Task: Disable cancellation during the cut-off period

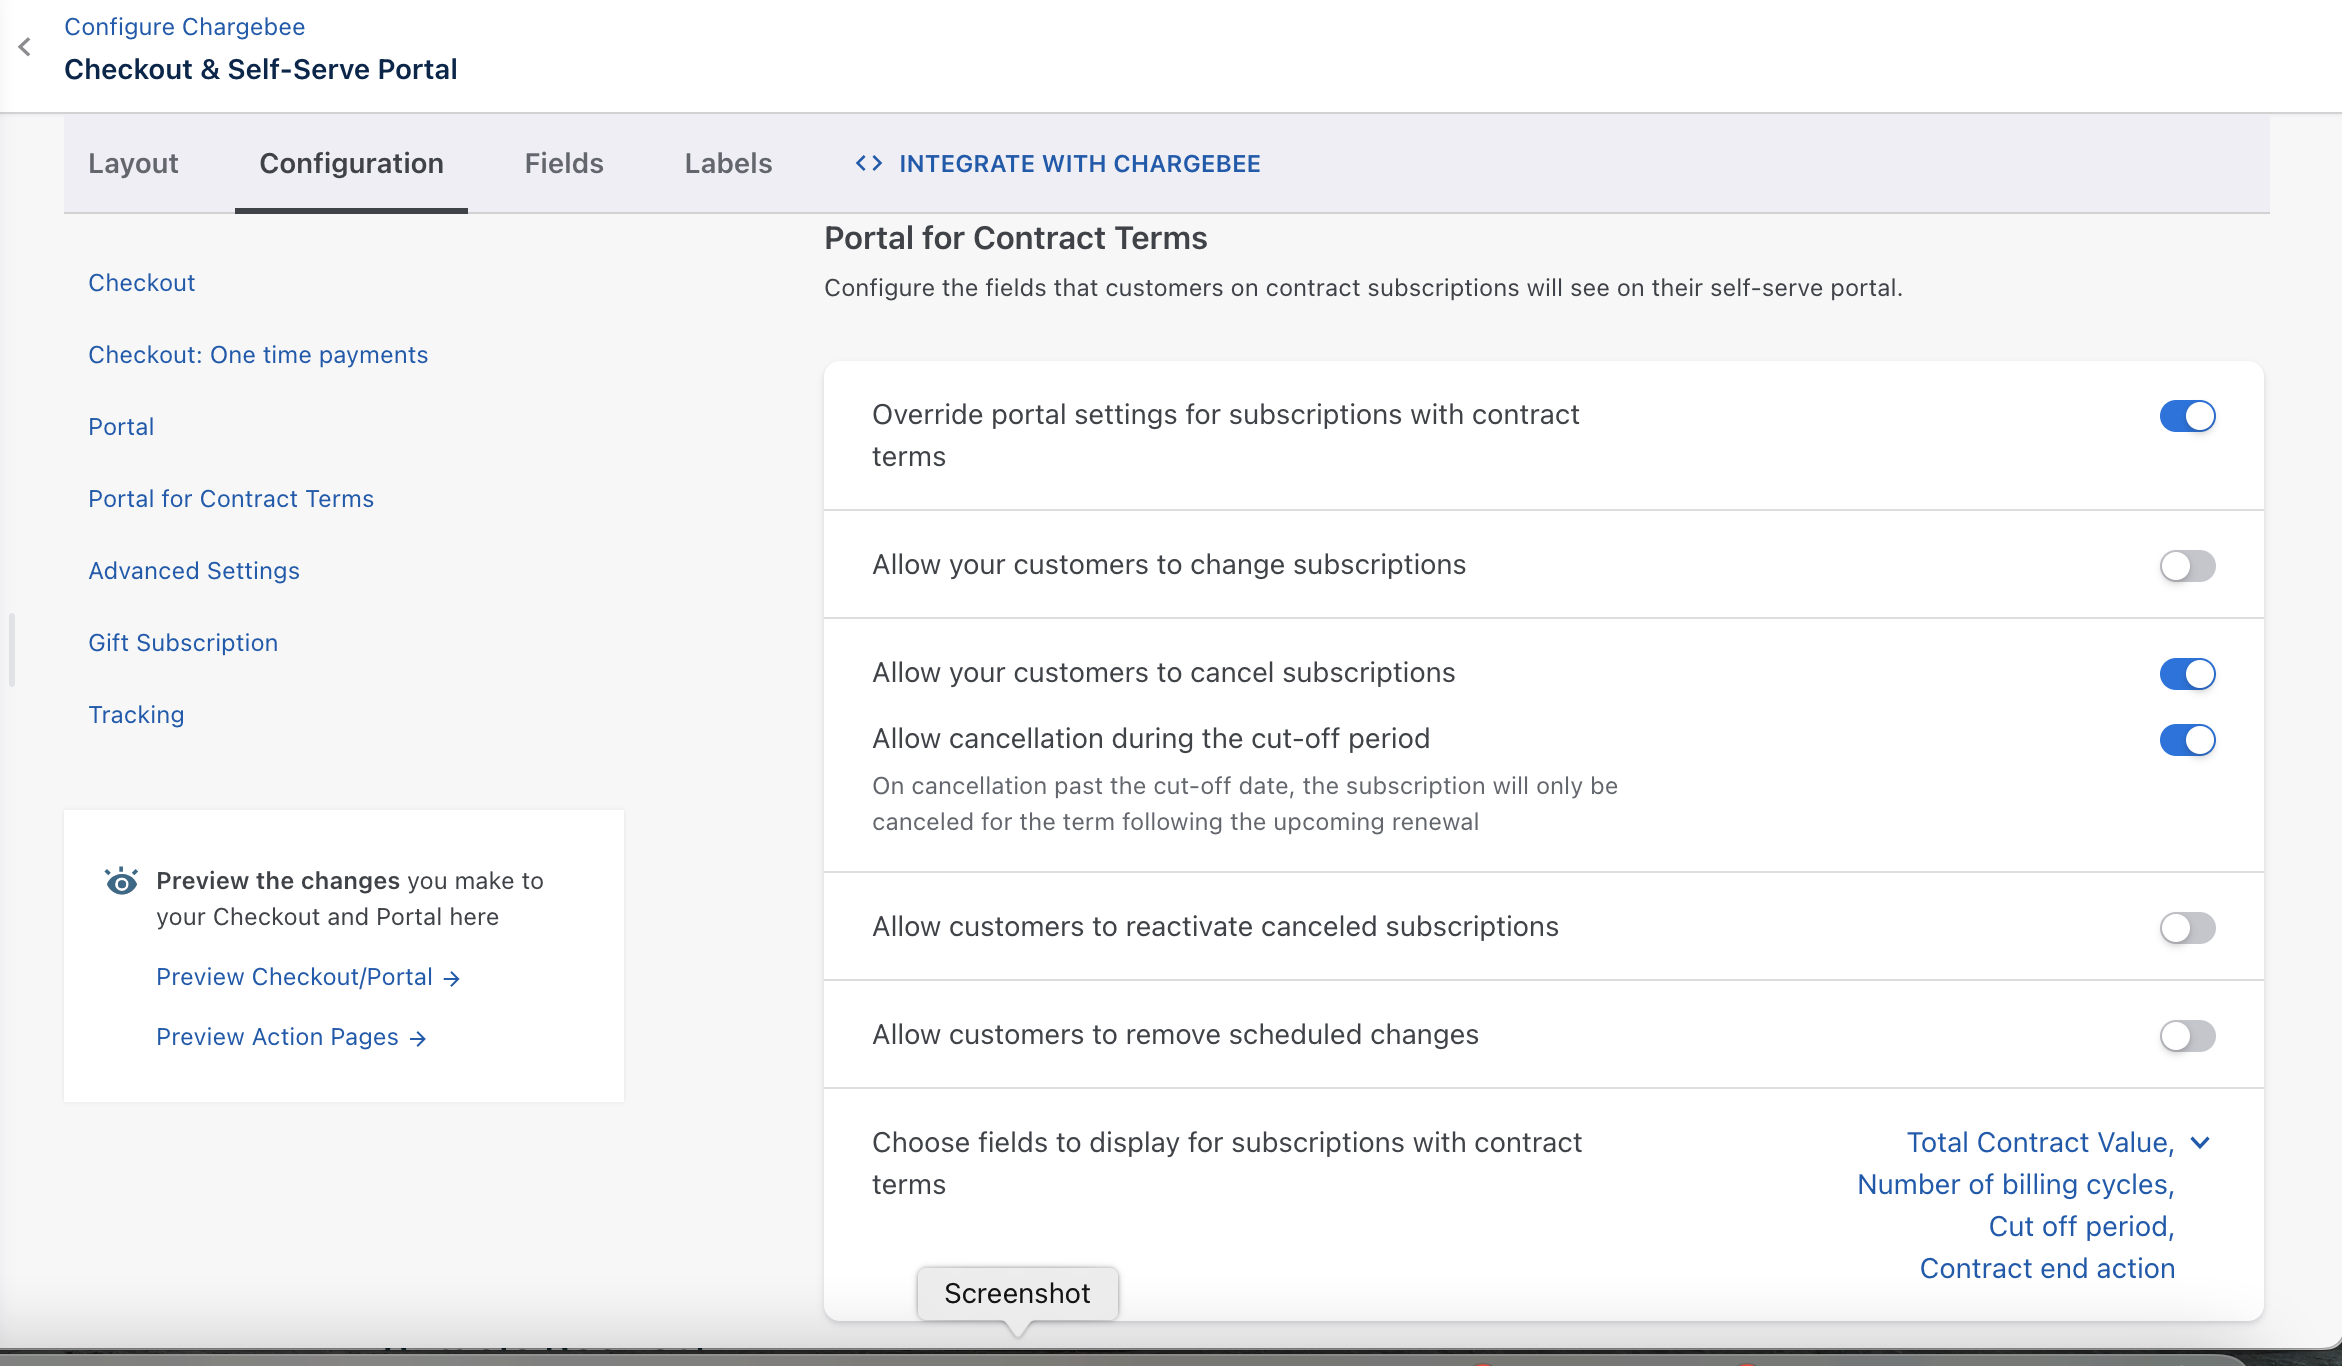Action: coord(2187,740)
